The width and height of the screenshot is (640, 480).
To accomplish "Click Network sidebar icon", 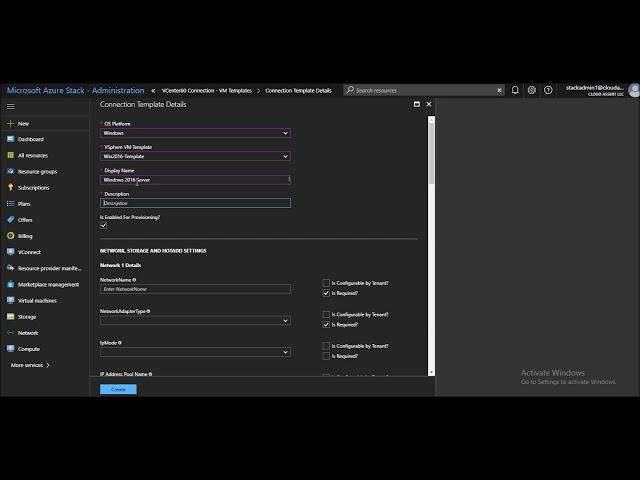I will (x=11, y=333).
